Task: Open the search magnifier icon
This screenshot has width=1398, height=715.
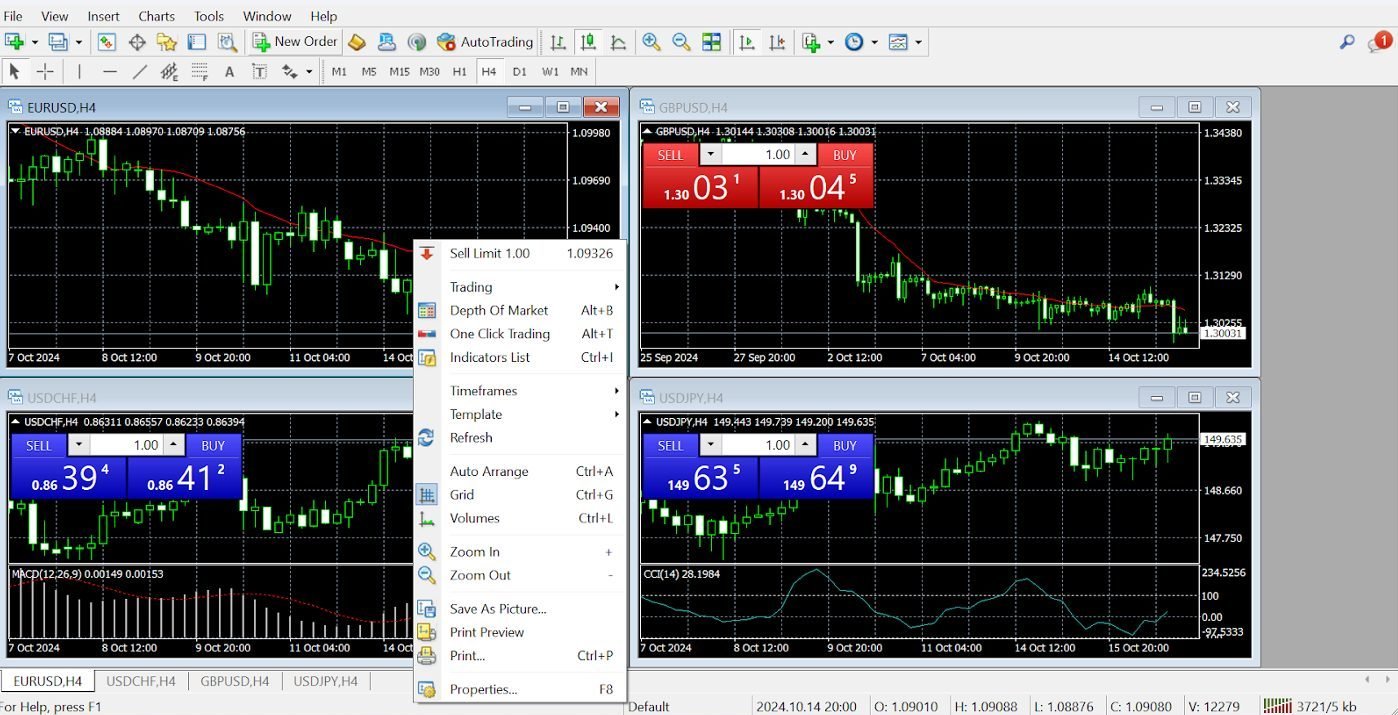Action: click(x=1347, y=42)
